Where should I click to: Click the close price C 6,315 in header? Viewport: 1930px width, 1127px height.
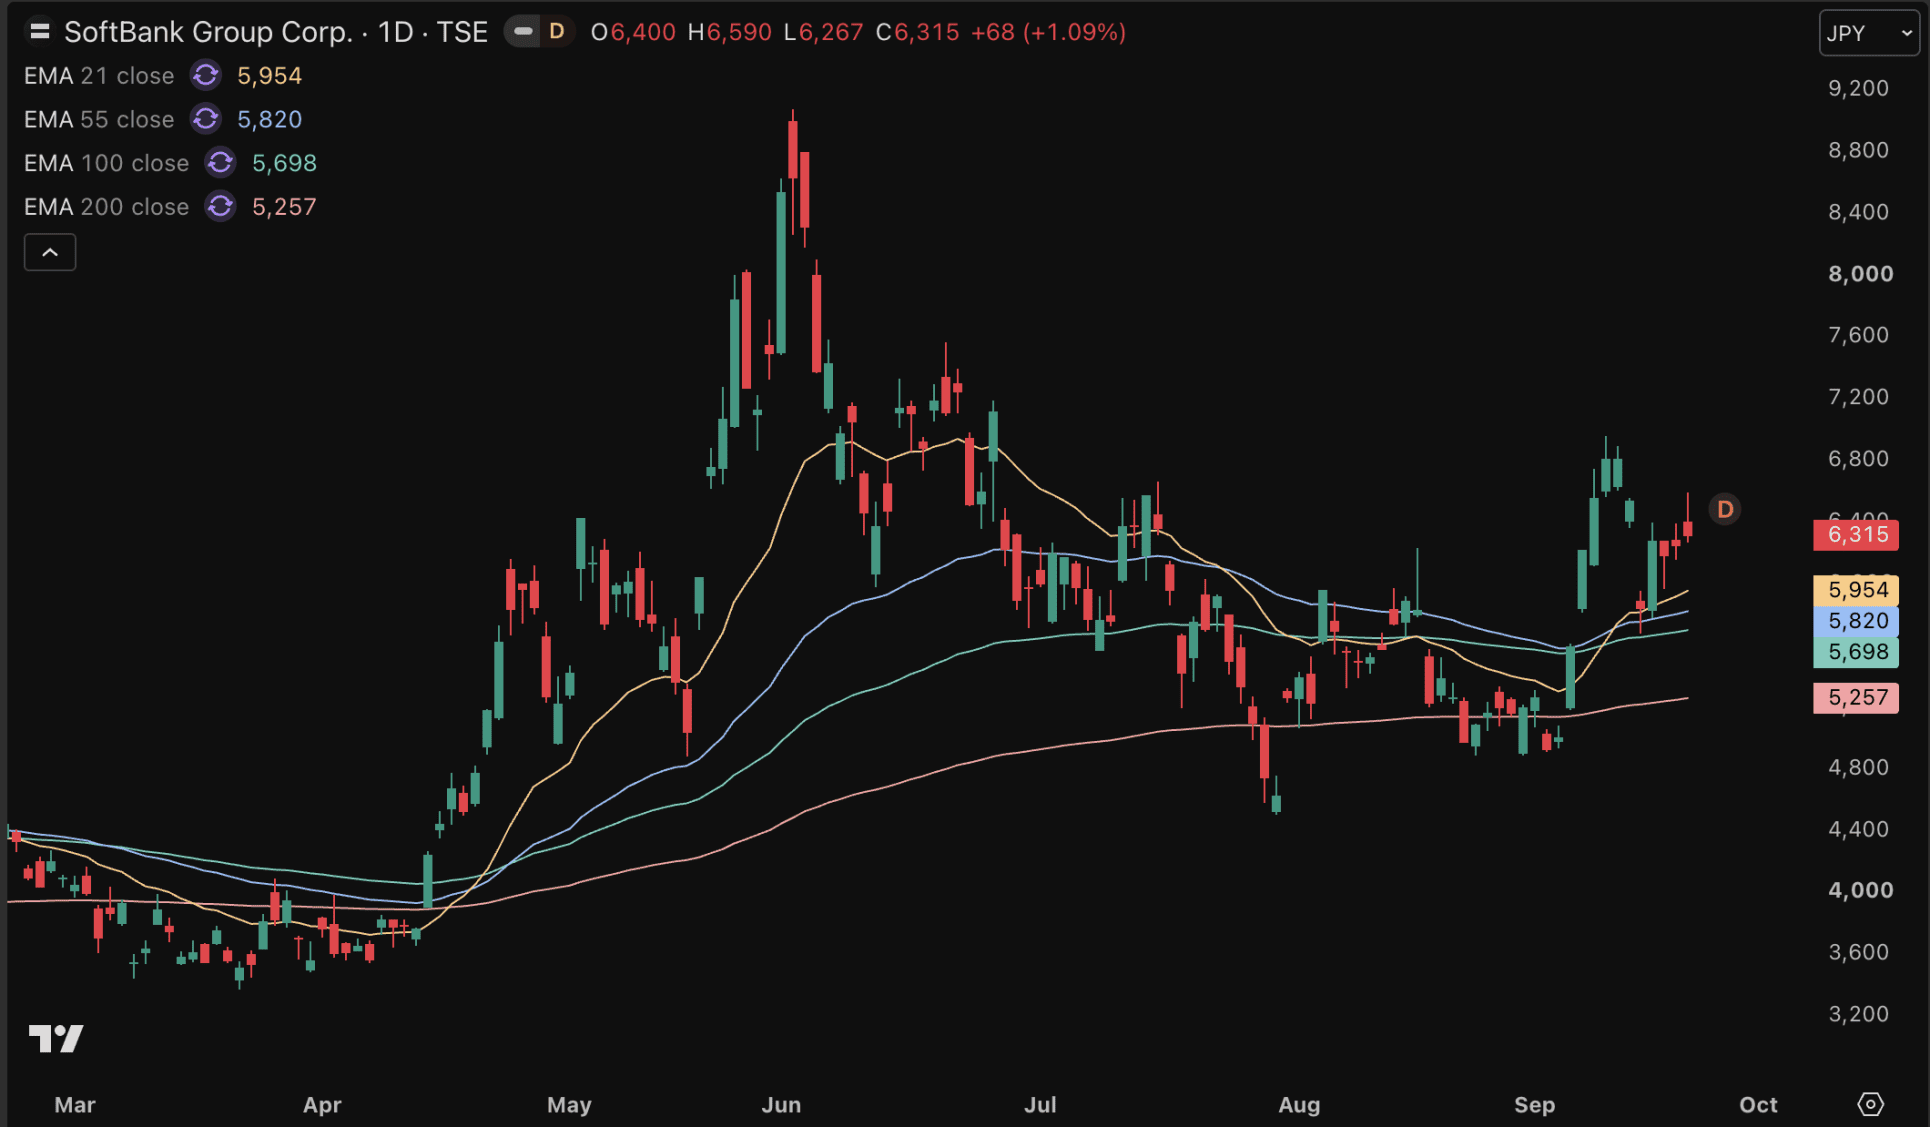917,32
